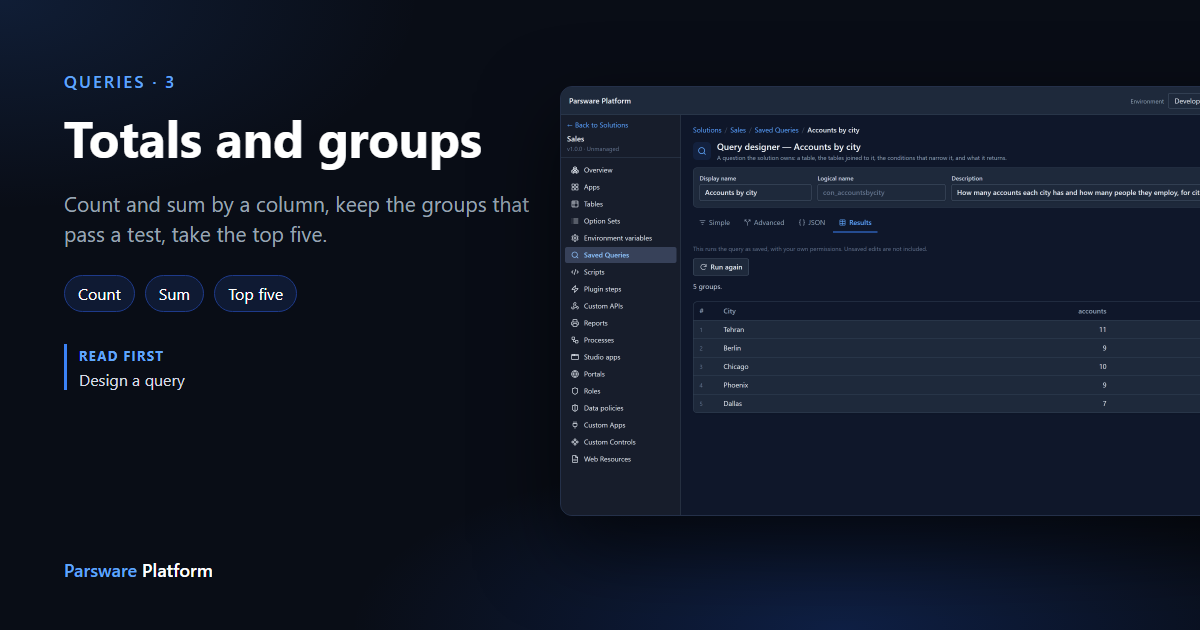Select the Berlin row

click(946, 348)
